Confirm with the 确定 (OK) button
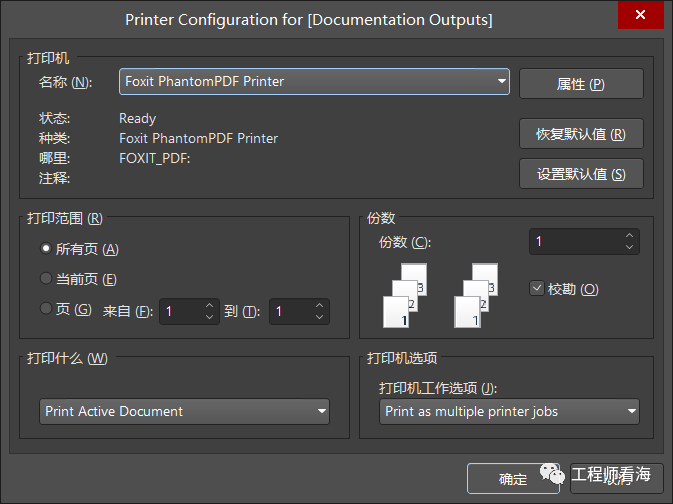 tap(513, 479)
